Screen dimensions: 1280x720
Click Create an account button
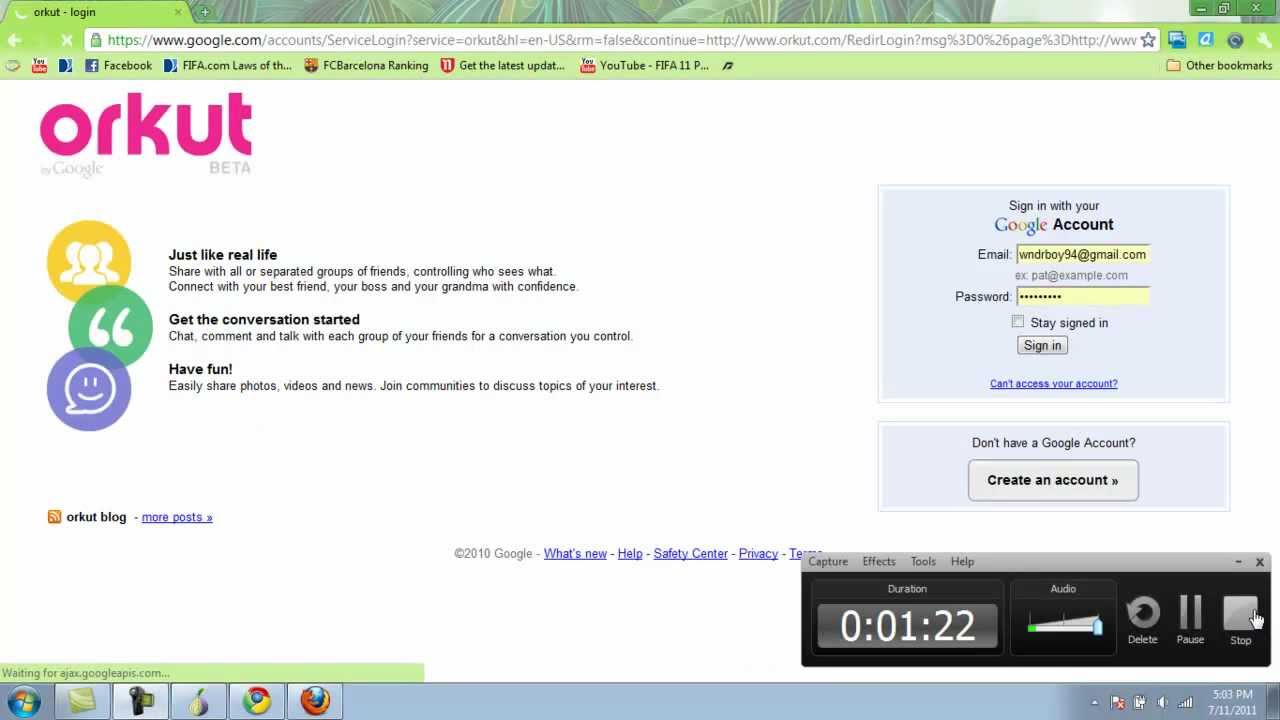coord(1053,480)
